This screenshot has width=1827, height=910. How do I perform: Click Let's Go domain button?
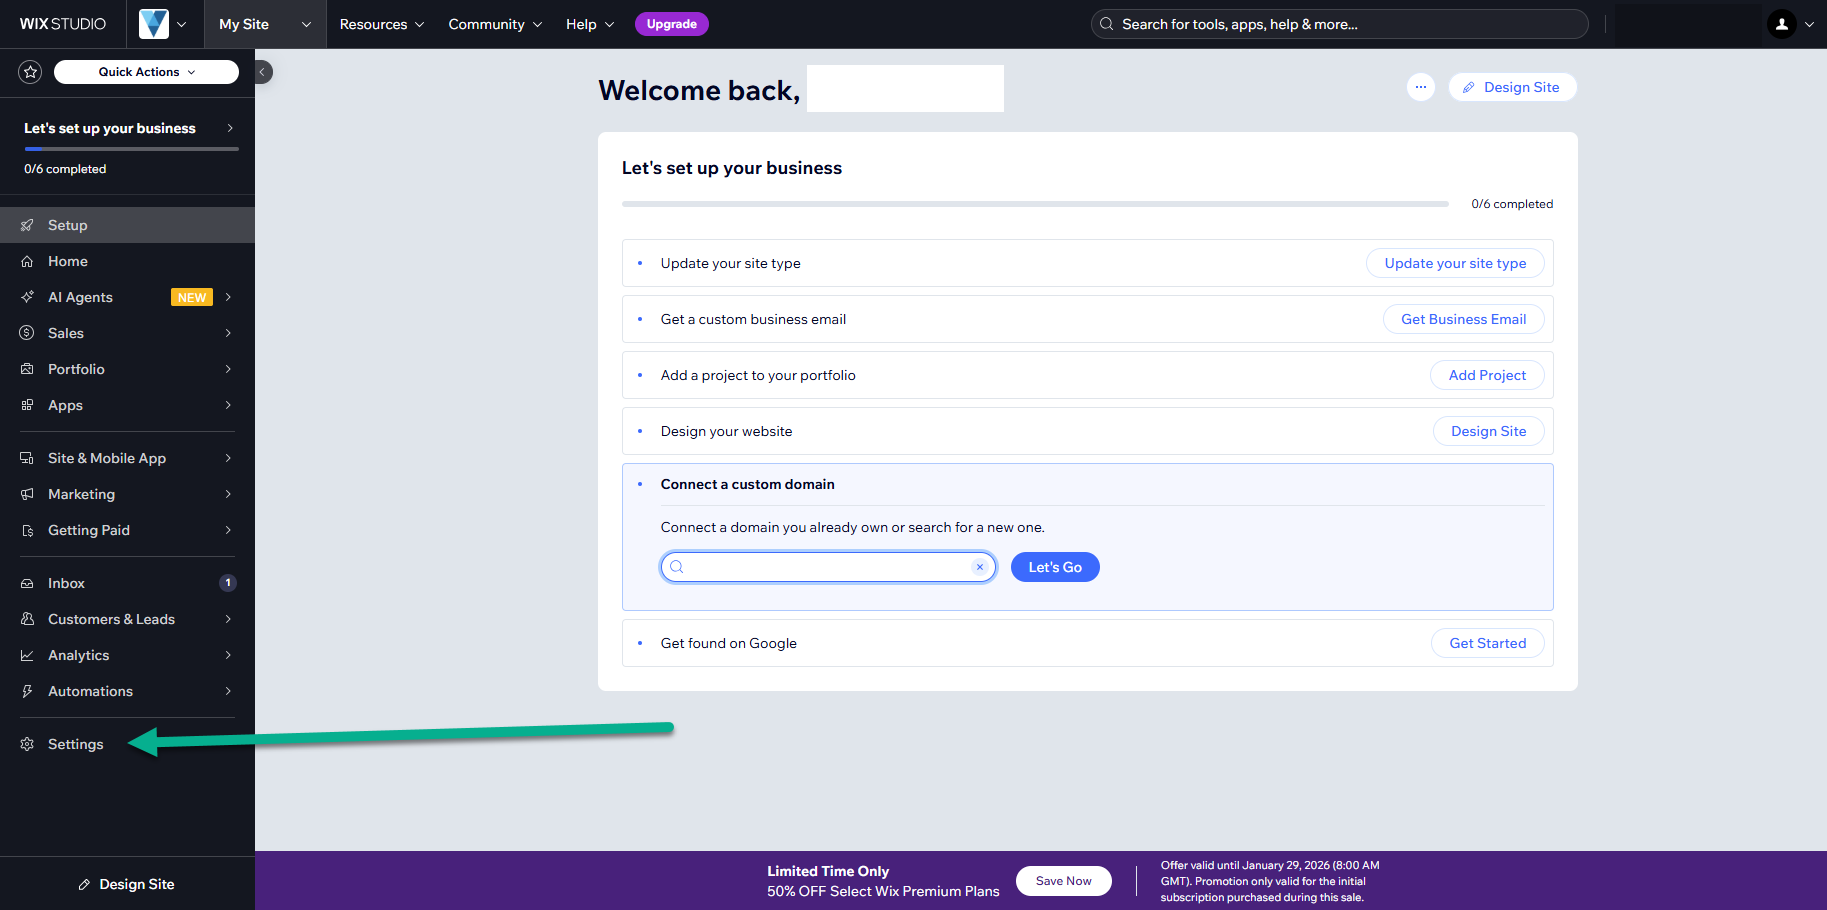coord(1055,567)
